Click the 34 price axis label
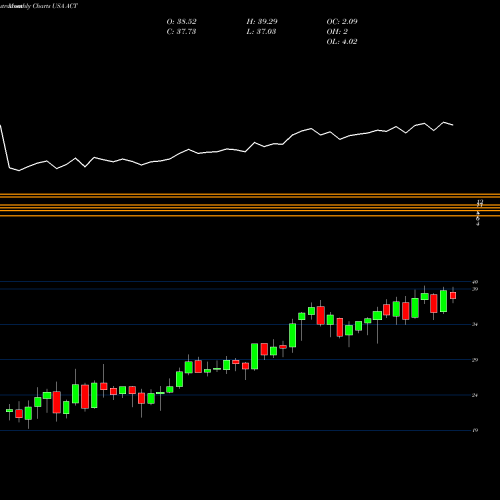This screenshot has width=500, height=500. 475,324
